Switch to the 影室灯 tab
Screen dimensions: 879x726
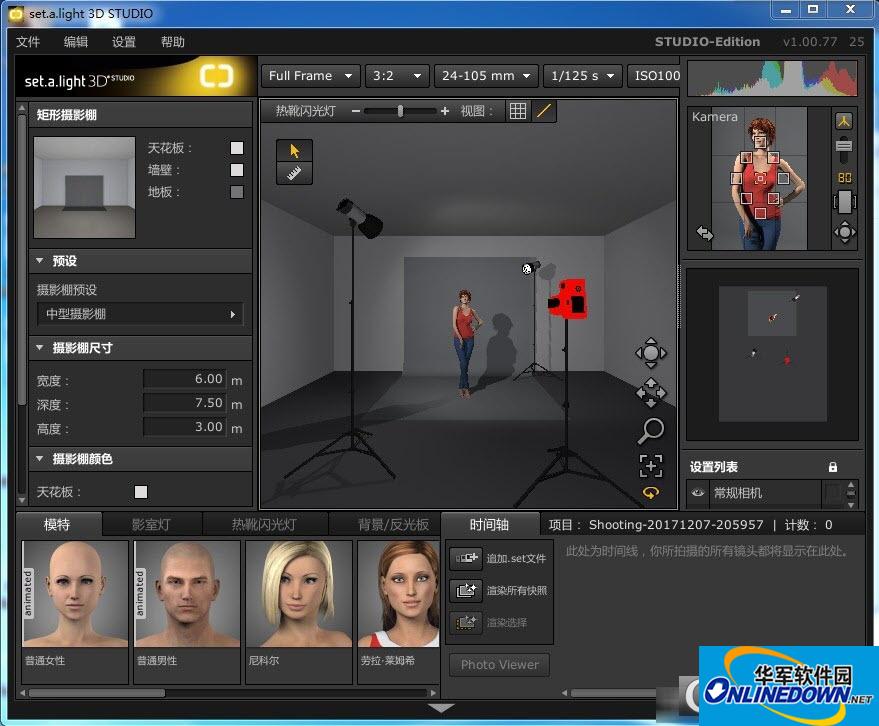151,524
